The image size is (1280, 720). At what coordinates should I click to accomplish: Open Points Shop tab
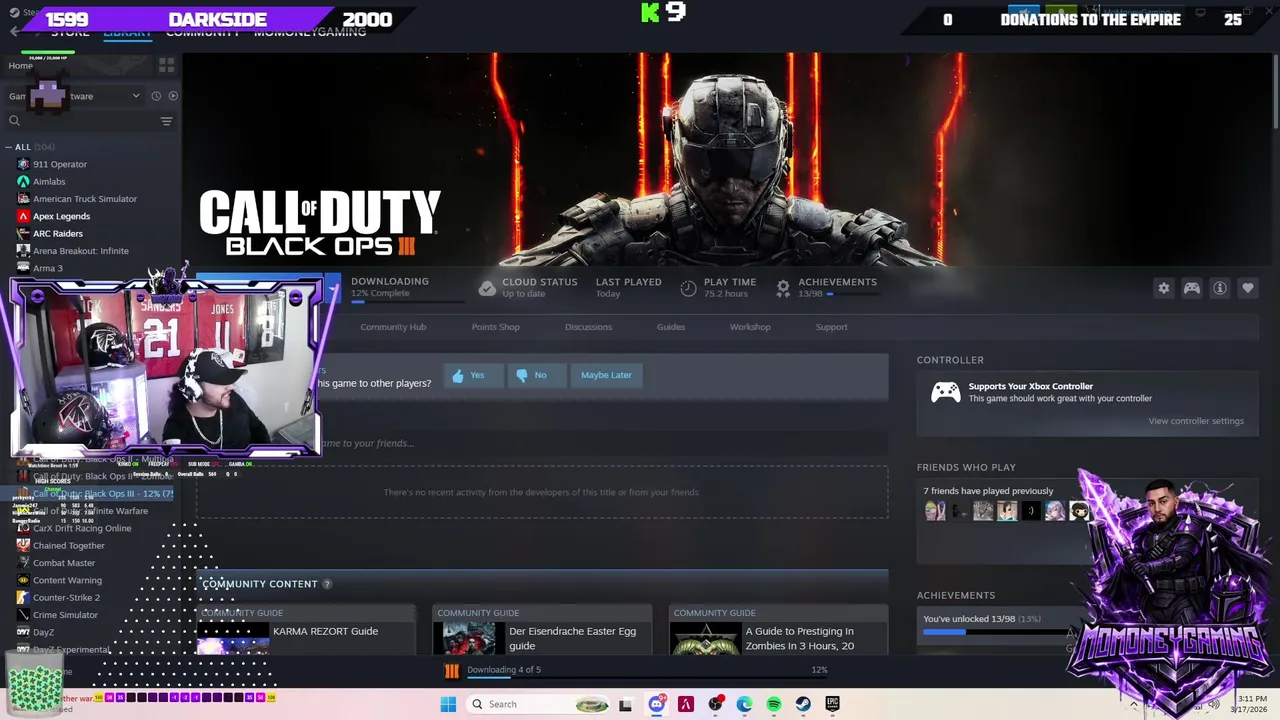pyautogui.click(x=495, y=327)
